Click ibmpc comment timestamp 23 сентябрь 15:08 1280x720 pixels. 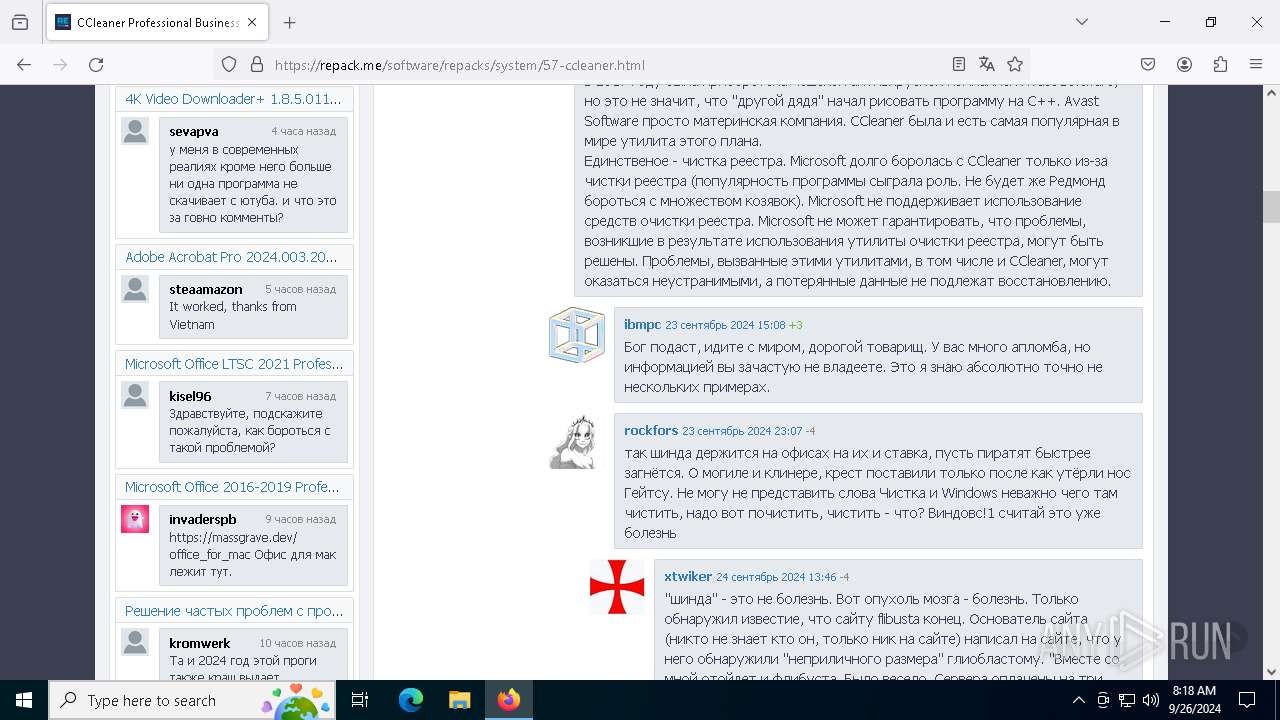(x=725, y=325)
